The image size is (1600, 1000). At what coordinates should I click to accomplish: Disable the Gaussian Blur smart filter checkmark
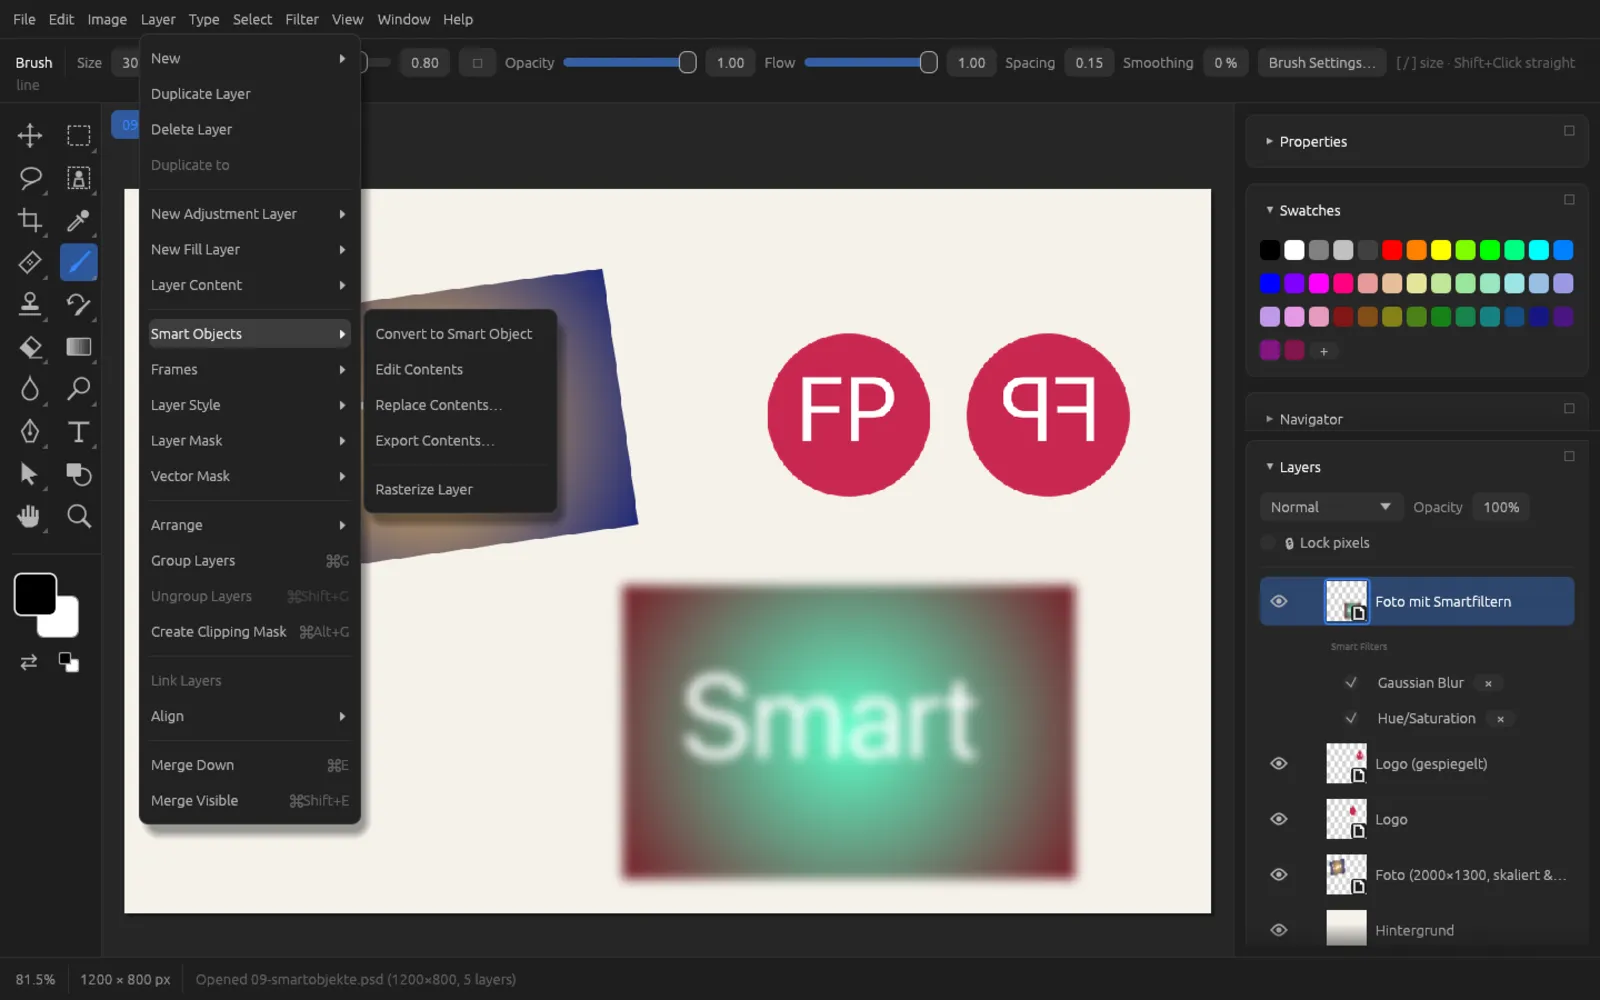[x=1351, y=683]
